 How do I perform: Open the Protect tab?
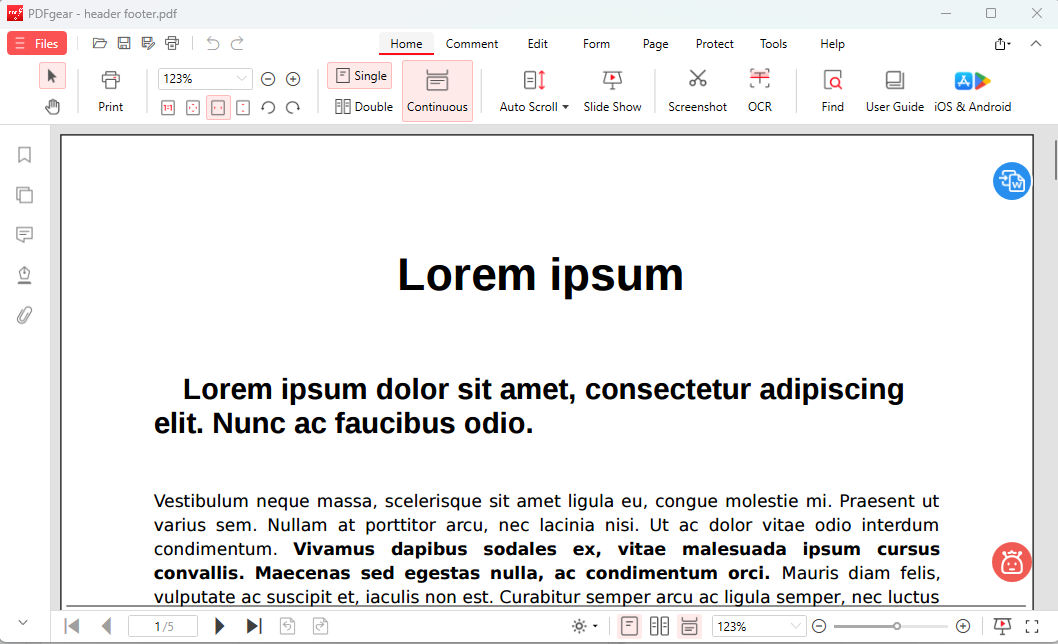point(715,44)
